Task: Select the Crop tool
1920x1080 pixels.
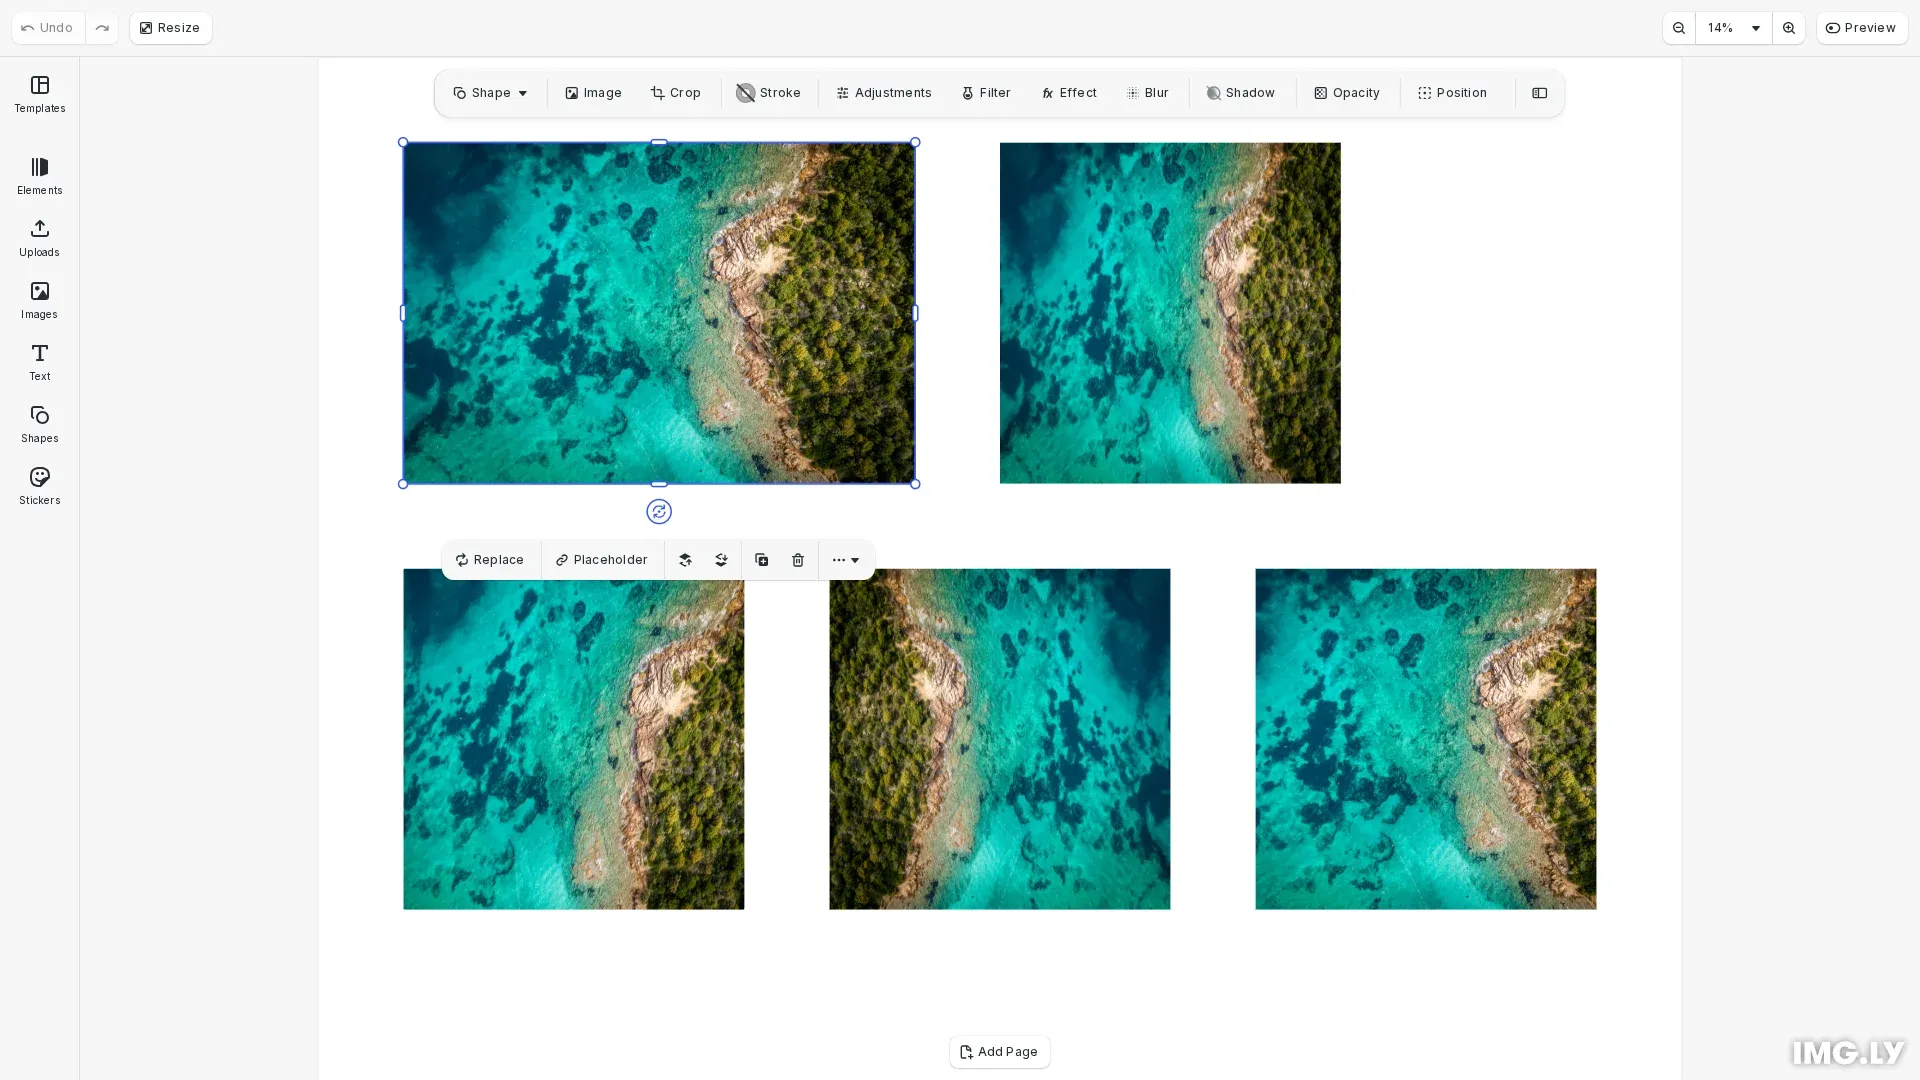Action: tap(676, 92)
